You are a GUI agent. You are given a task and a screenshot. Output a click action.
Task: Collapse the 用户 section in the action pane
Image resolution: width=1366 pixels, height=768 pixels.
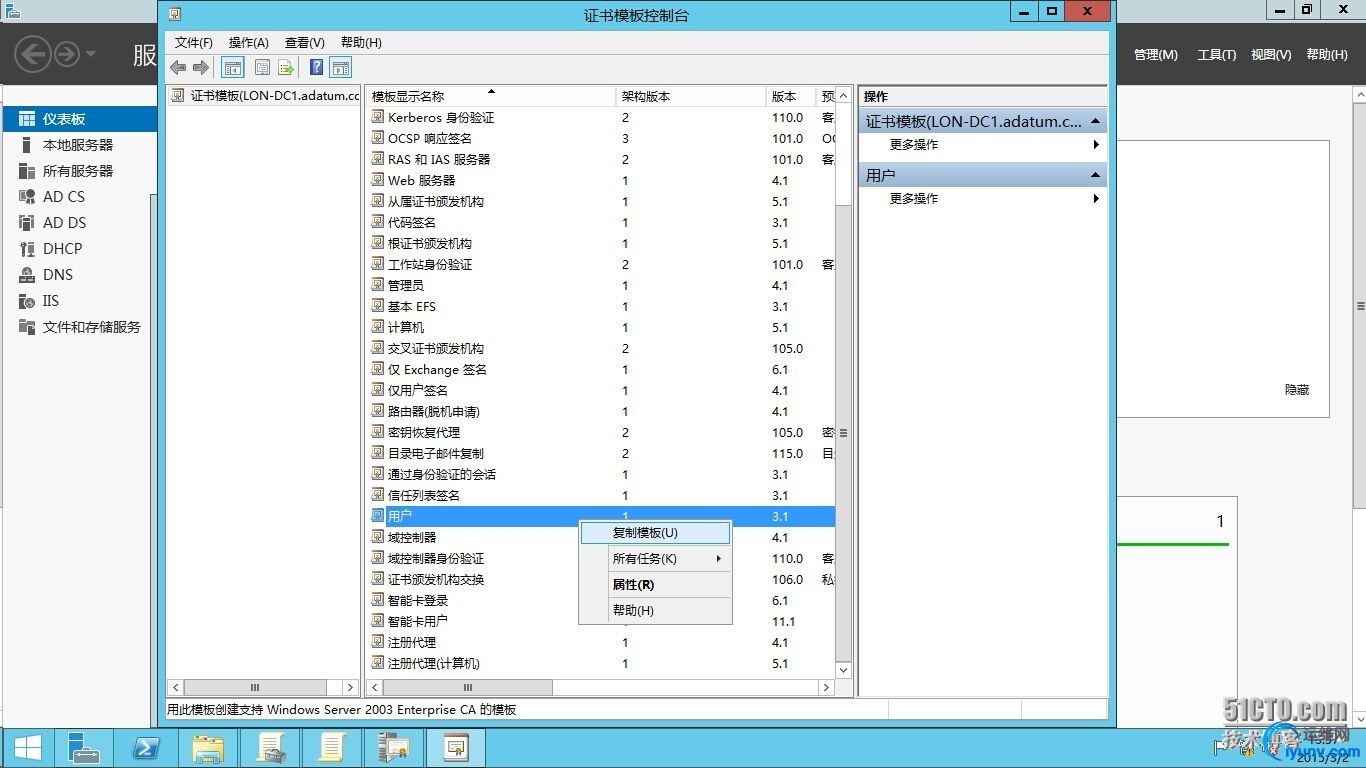(x=1096, y=175)
